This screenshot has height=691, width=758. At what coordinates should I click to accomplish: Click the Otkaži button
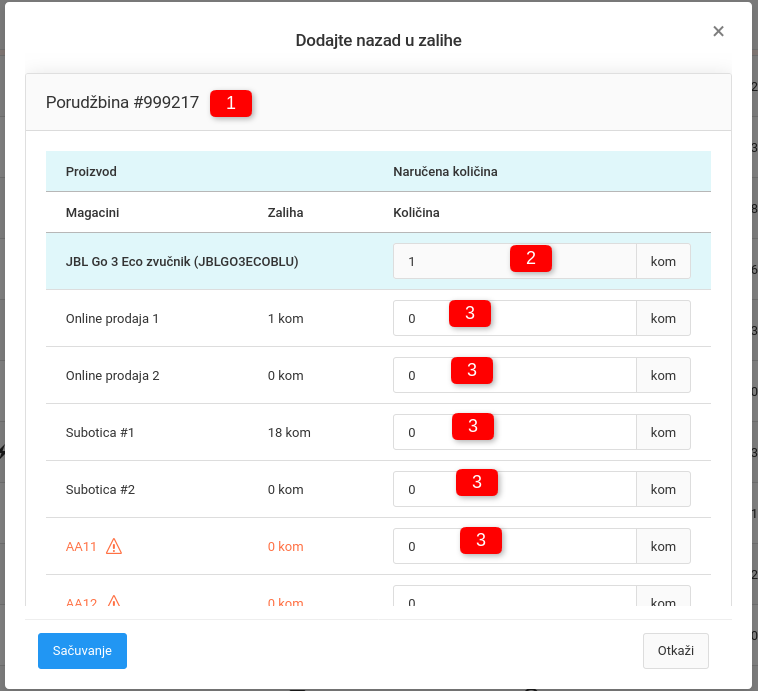(x=675, y=650)
